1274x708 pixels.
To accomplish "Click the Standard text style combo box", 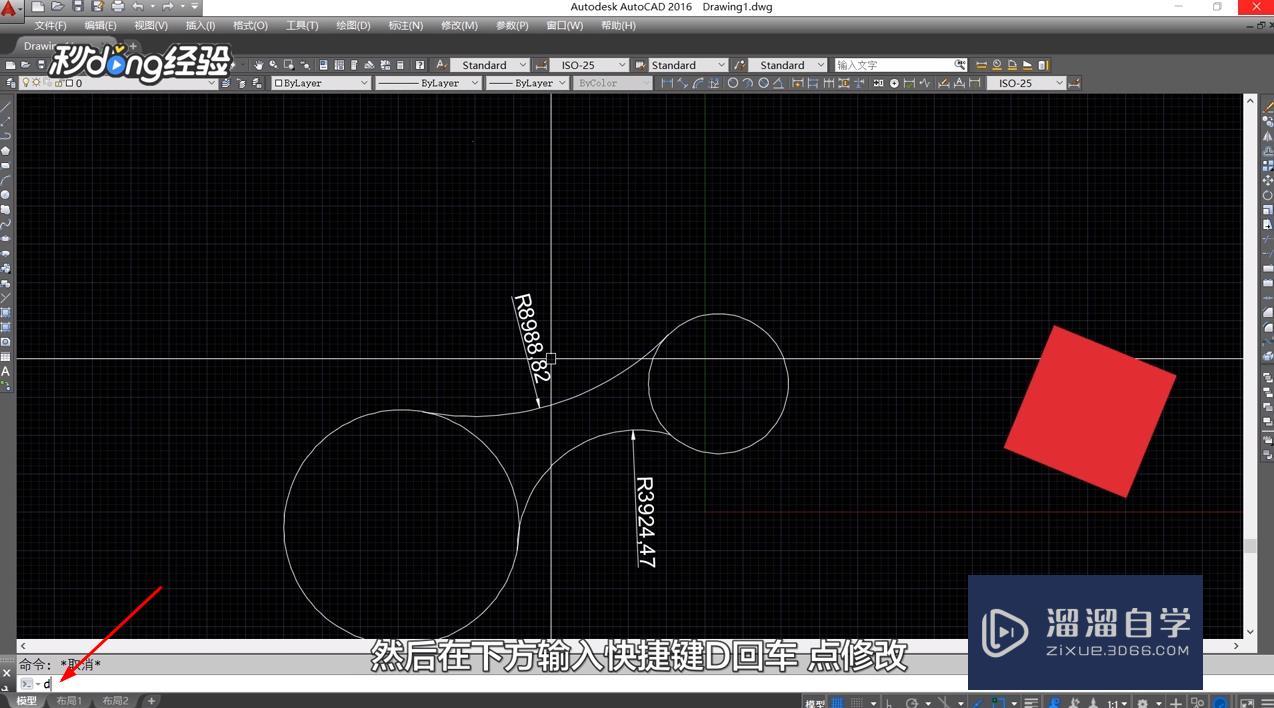I will coord(490,64).
